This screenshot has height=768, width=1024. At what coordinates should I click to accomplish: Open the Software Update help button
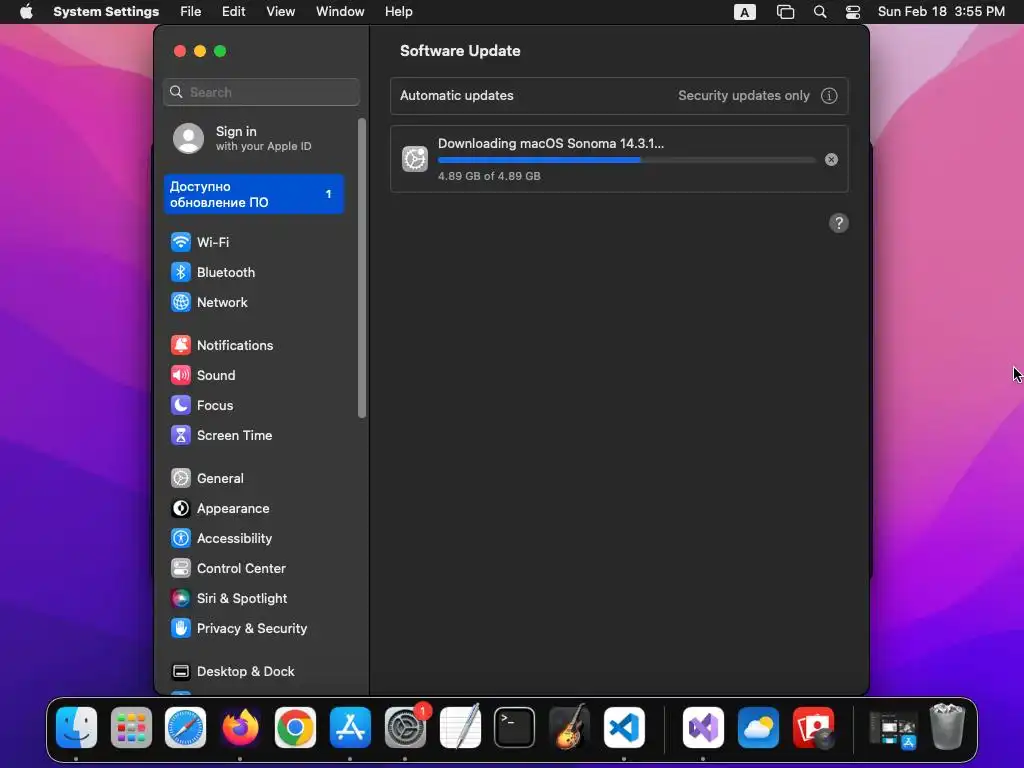pyautogui.click(x=839, y=223)
